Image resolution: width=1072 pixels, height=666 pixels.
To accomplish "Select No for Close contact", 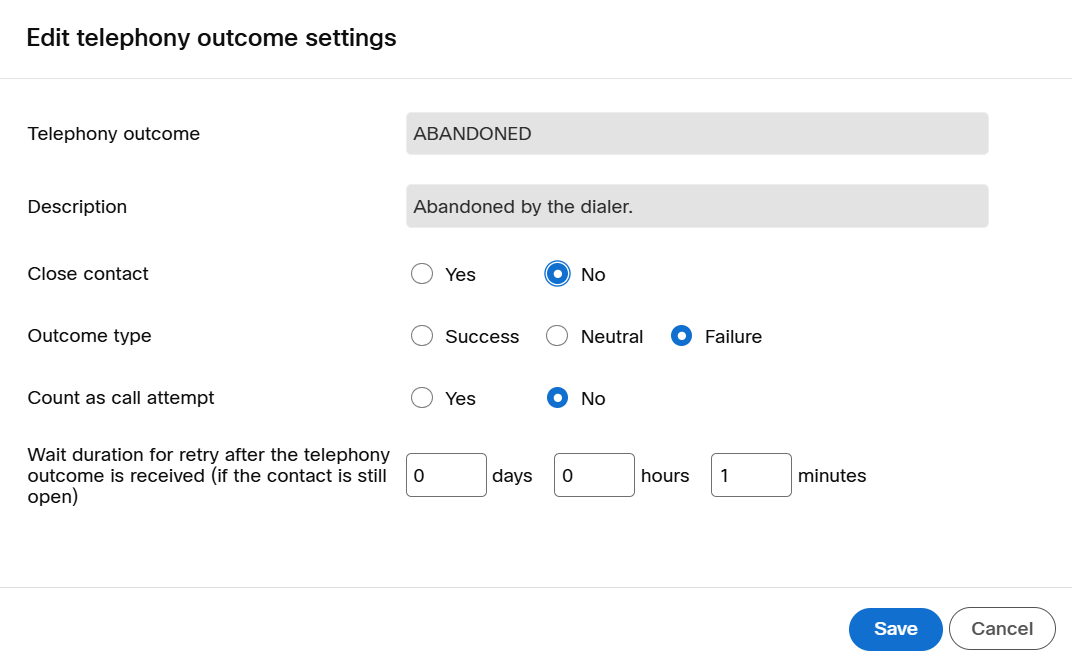I will pos(557,274).
